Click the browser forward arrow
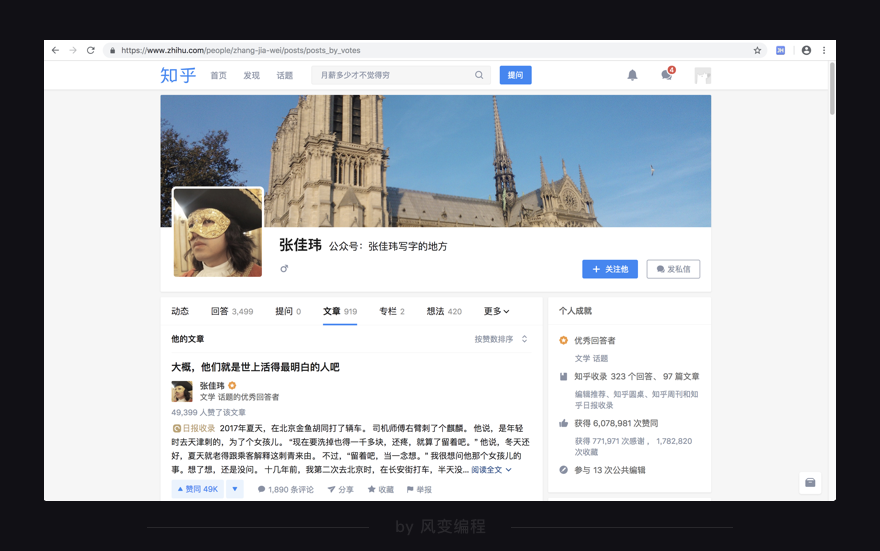880x551 pixels. pos(73,50)
